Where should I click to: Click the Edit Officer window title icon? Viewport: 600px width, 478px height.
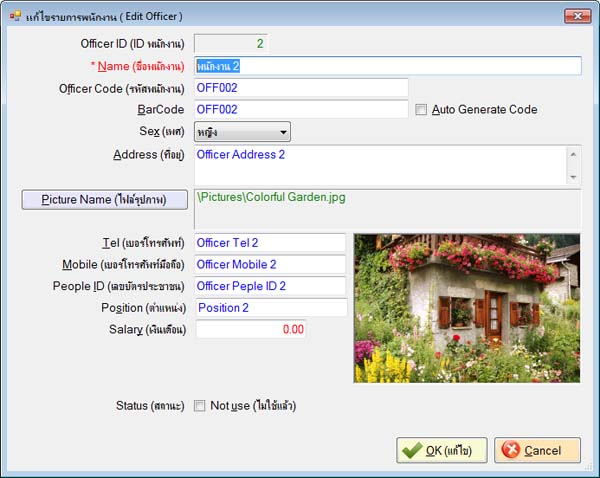pyautogui.click(x=15, y=16)
